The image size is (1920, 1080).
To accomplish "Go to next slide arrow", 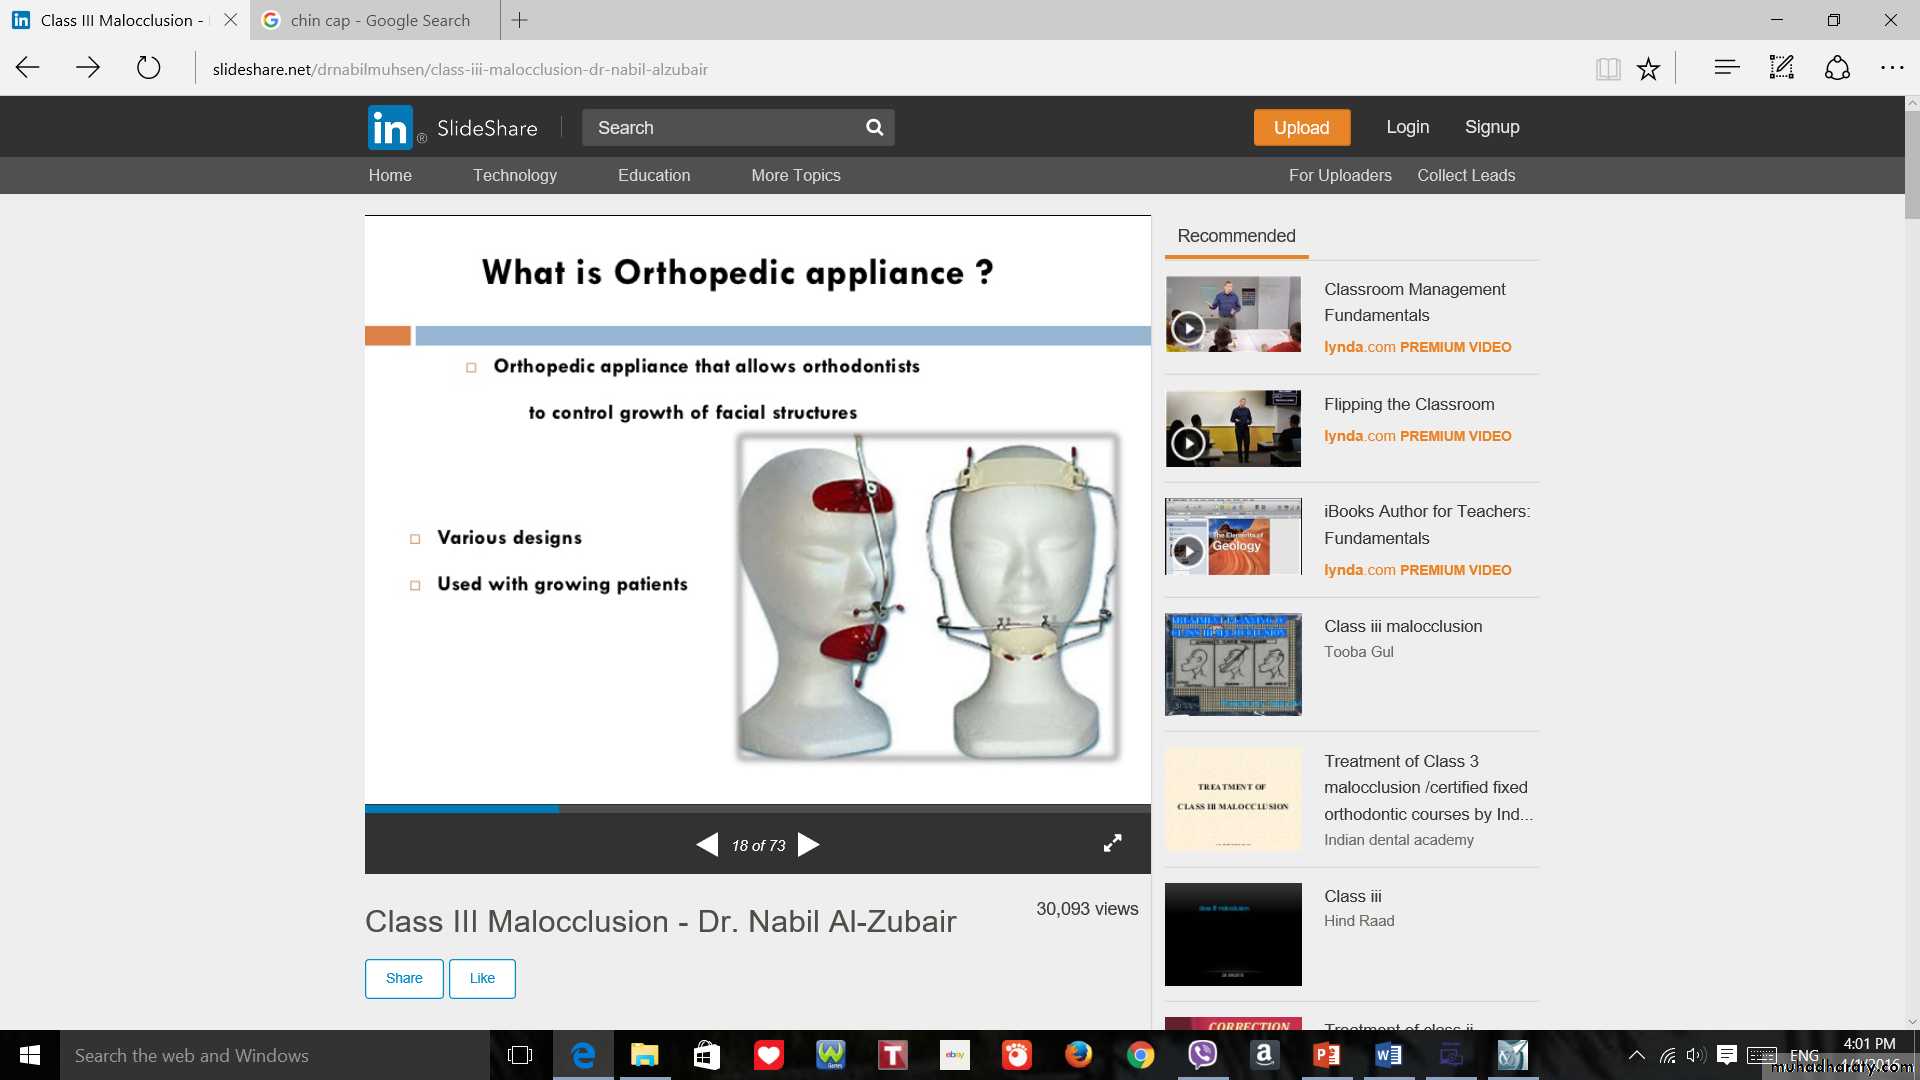I will point(809,845).
